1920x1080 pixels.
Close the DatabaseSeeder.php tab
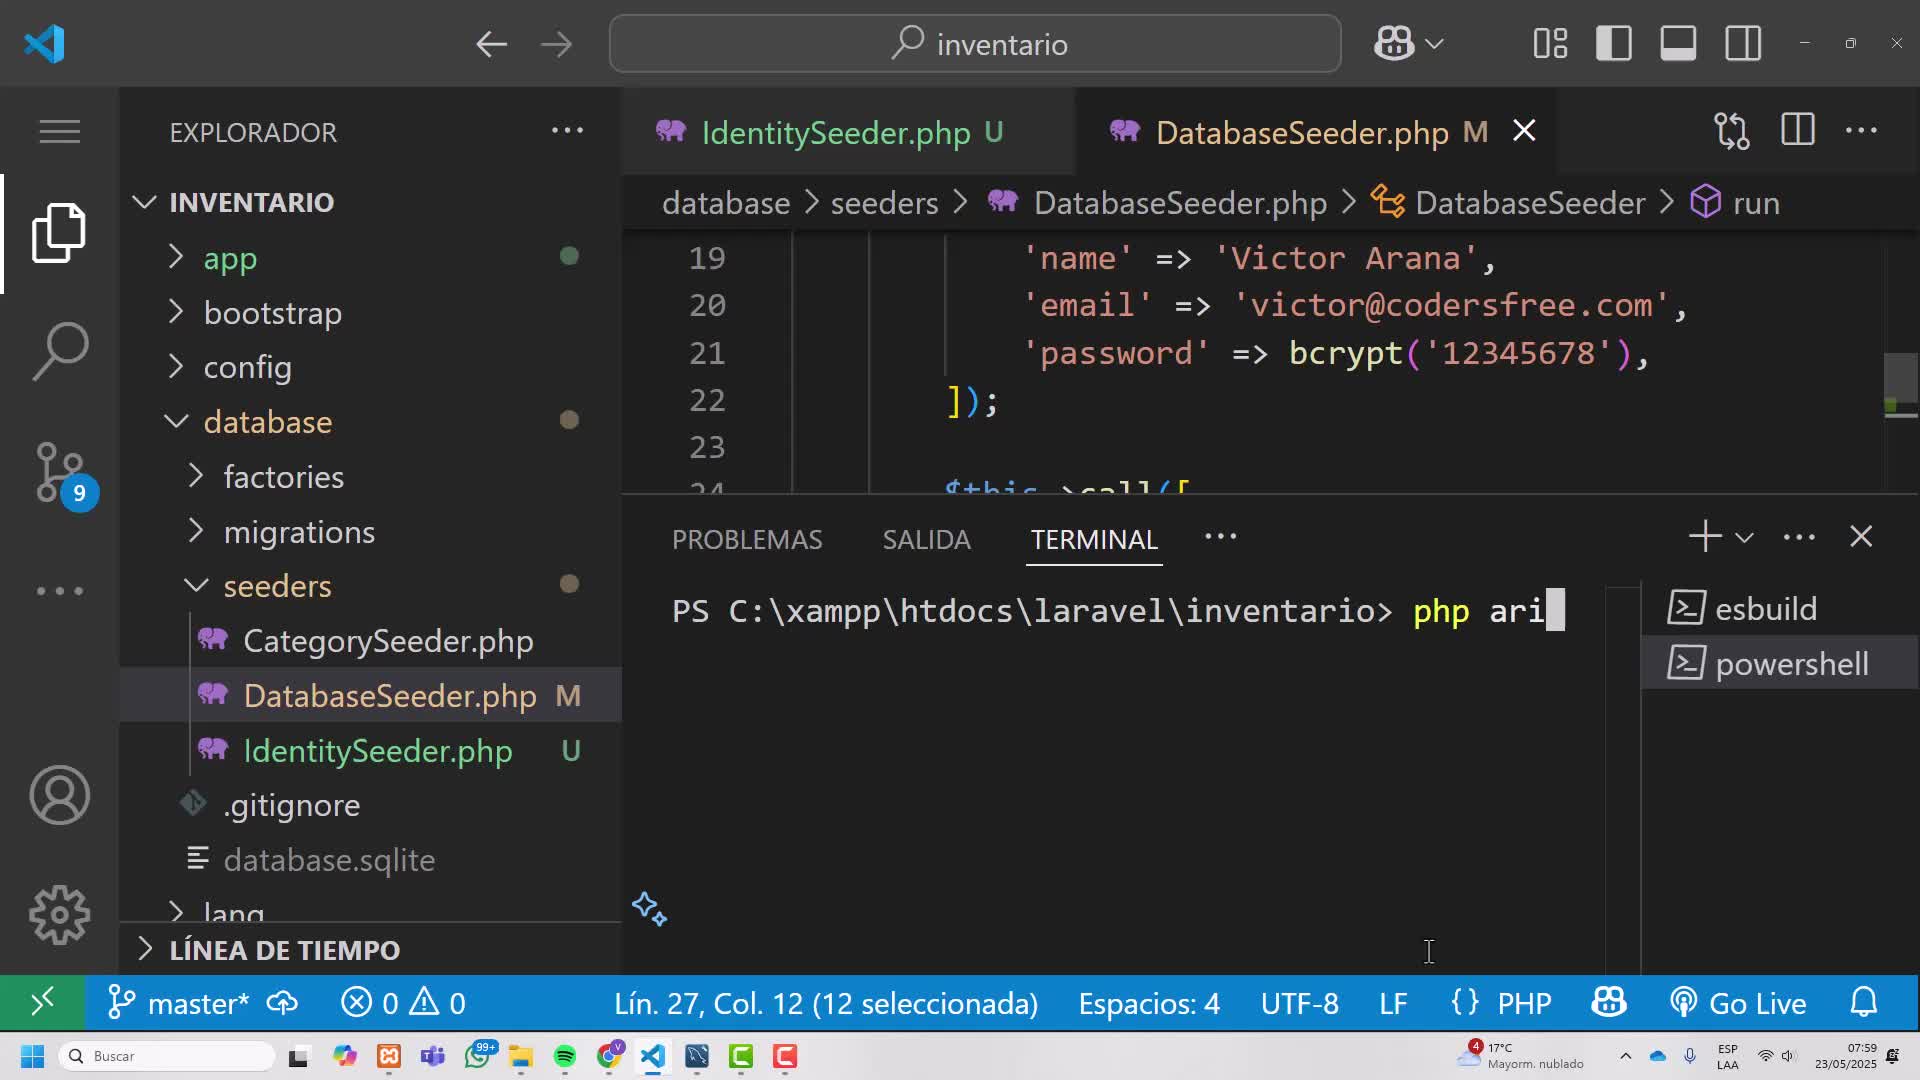point(1524,131)
